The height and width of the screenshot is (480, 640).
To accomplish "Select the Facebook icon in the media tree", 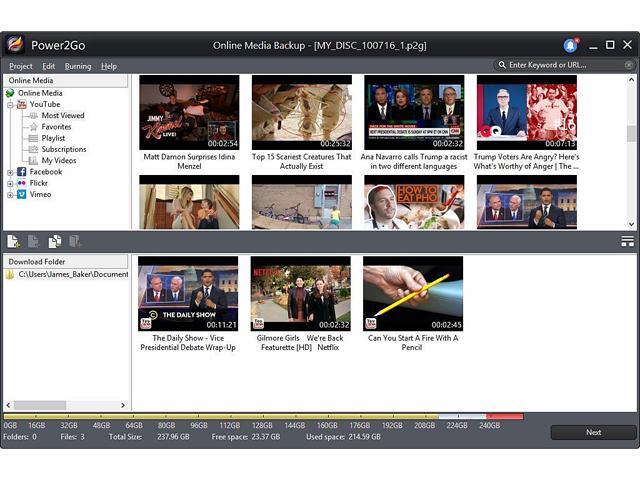I will pyautogui.click(x=21, y=172).
